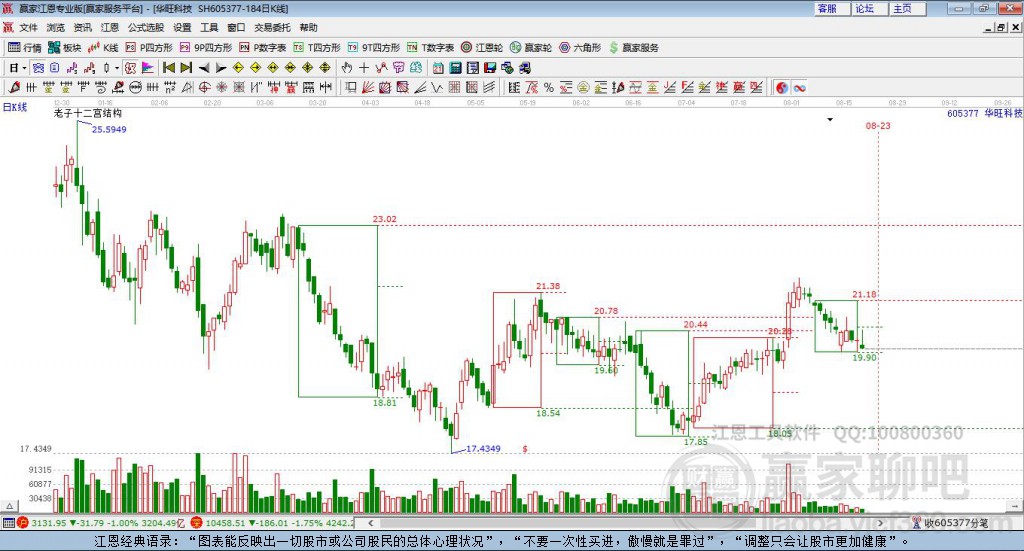Open the P四方形 square tool
The width and height of the screenshot is (1024, 551).
(149, 48)
